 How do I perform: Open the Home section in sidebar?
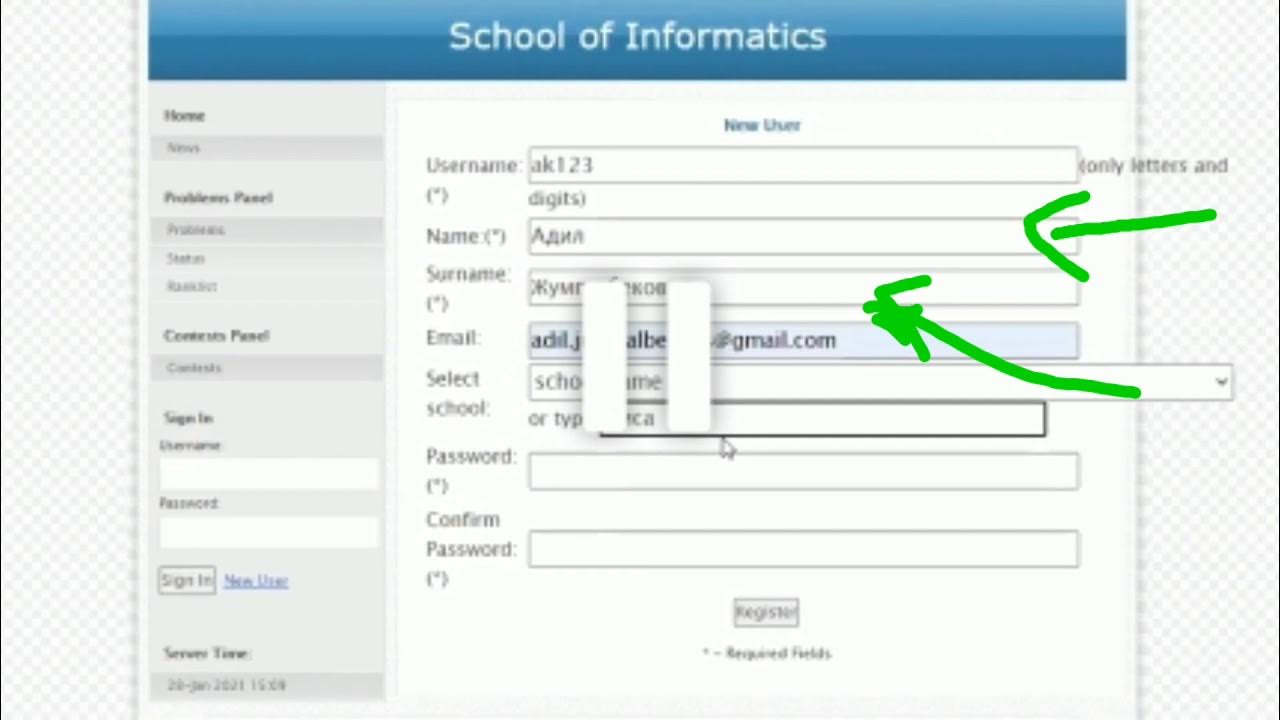pyautogui.click(x=184, y=116)
